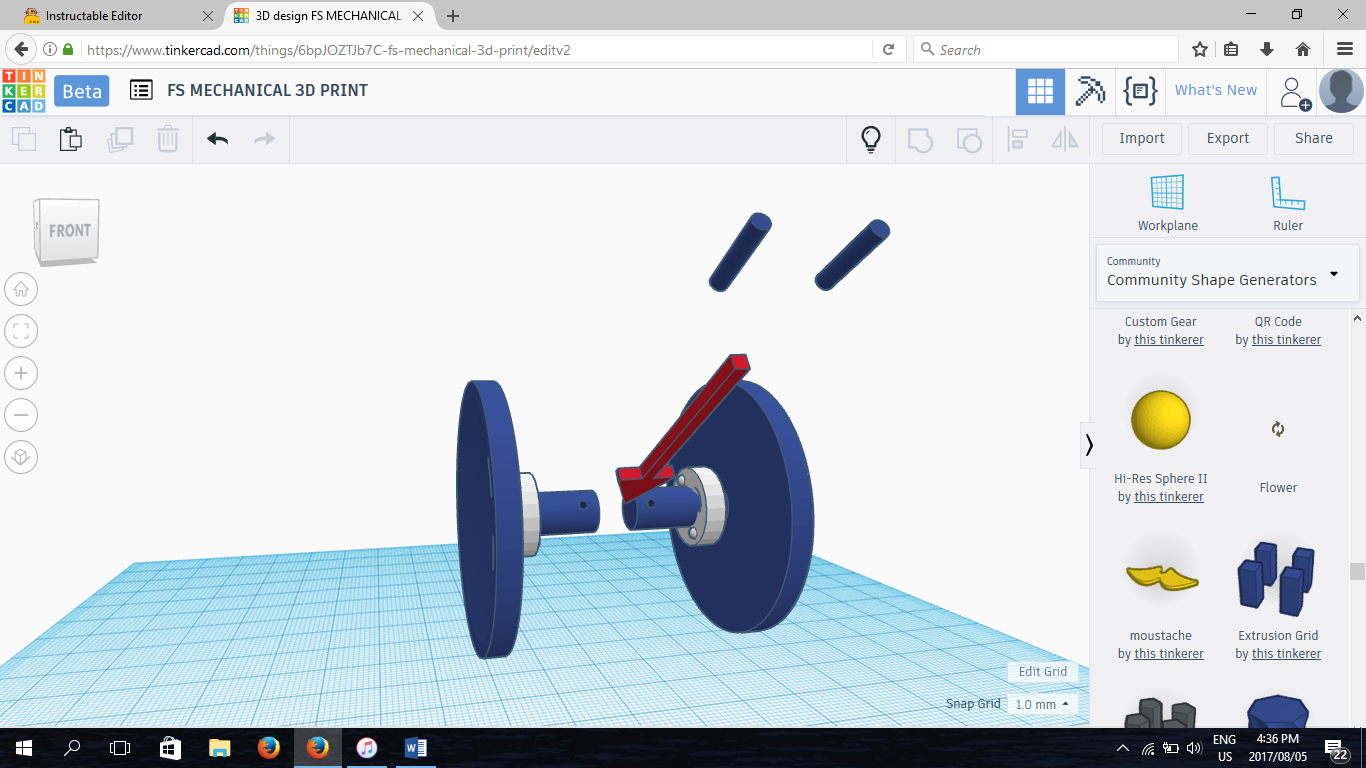Open the design list icon
The width and height of the screenshot is (1366, 768).
pyautogui.click(x=142, y=90)
